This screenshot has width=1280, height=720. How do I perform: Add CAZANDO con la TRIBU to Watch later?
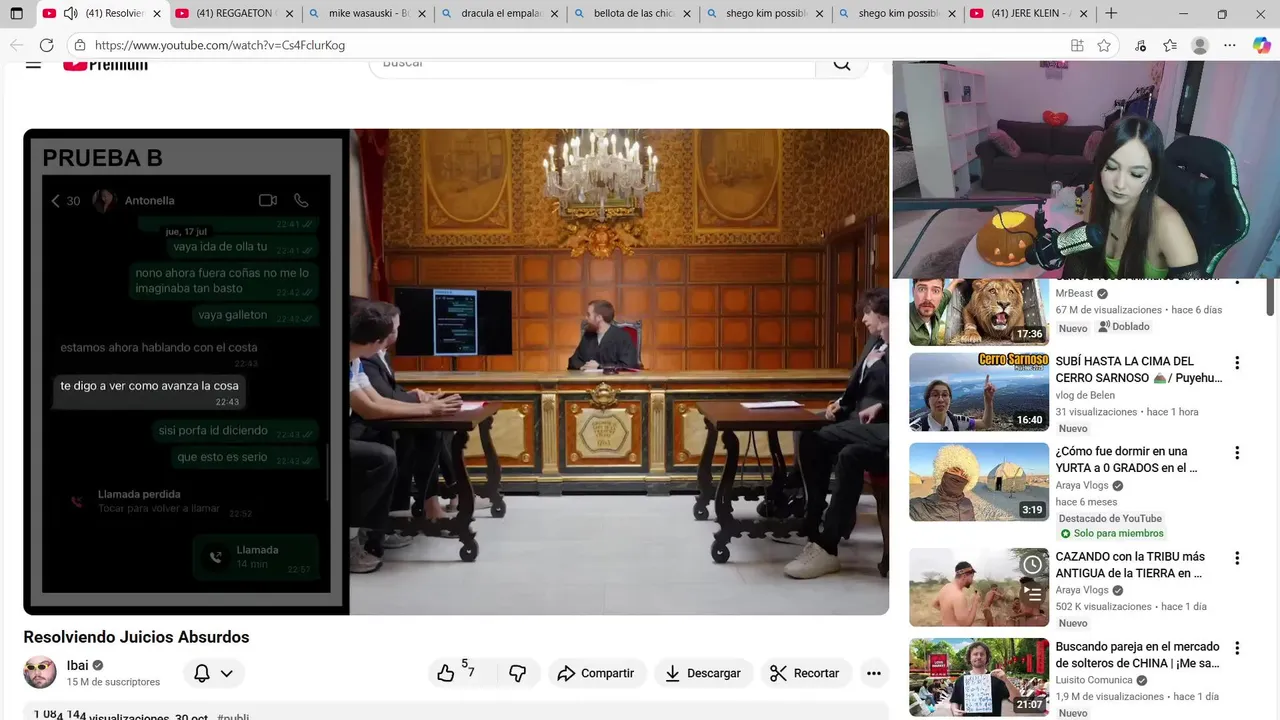pos(1032,565)
